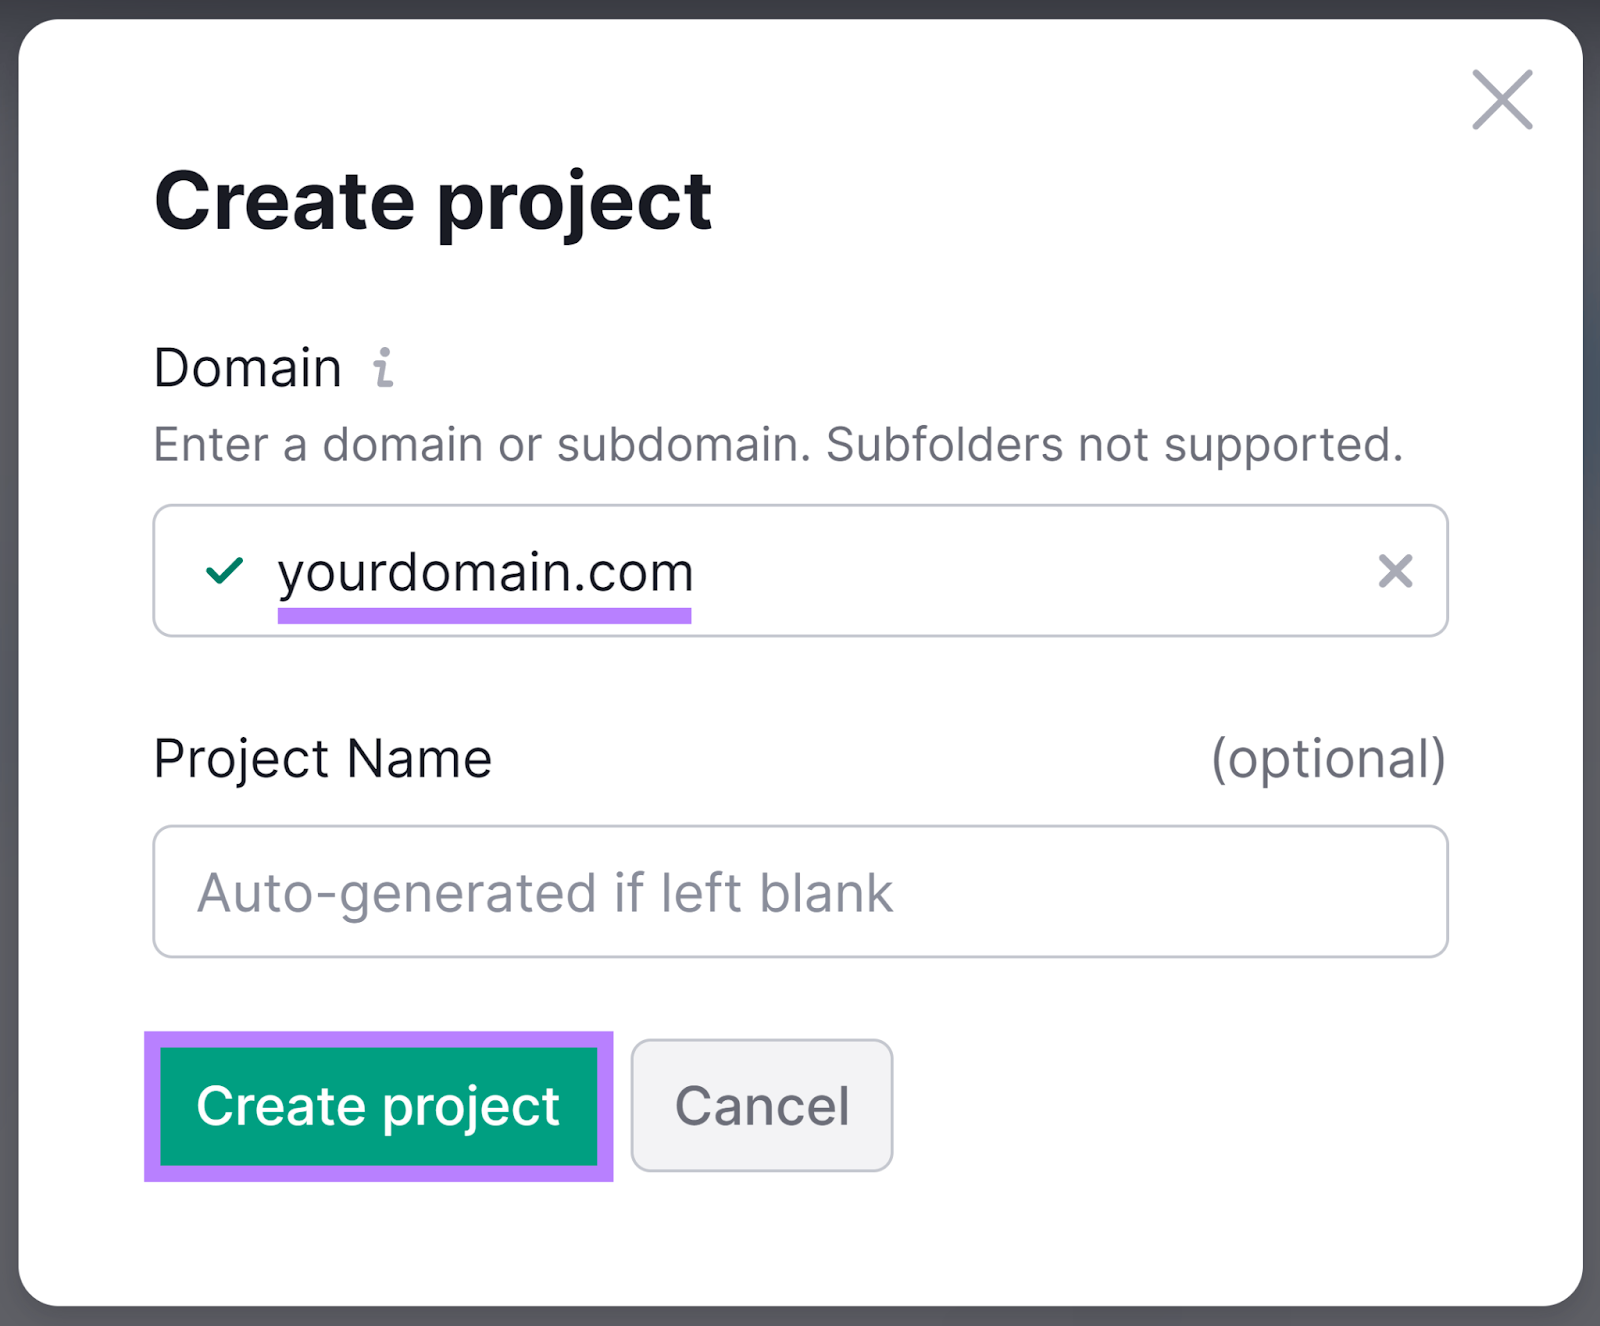The width and height of the screenshot is (1600, 1326).
Task: Click the green checkmark in domain field
Action: pyautogui.click(x=224, y=571)
